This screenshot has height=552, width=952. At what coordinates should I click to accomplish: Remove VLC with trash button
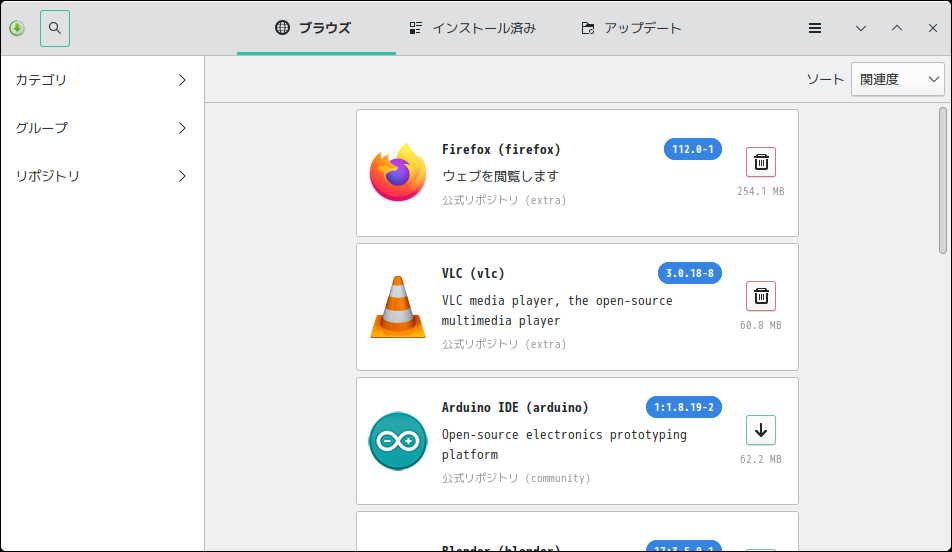(x=761, y=296)
